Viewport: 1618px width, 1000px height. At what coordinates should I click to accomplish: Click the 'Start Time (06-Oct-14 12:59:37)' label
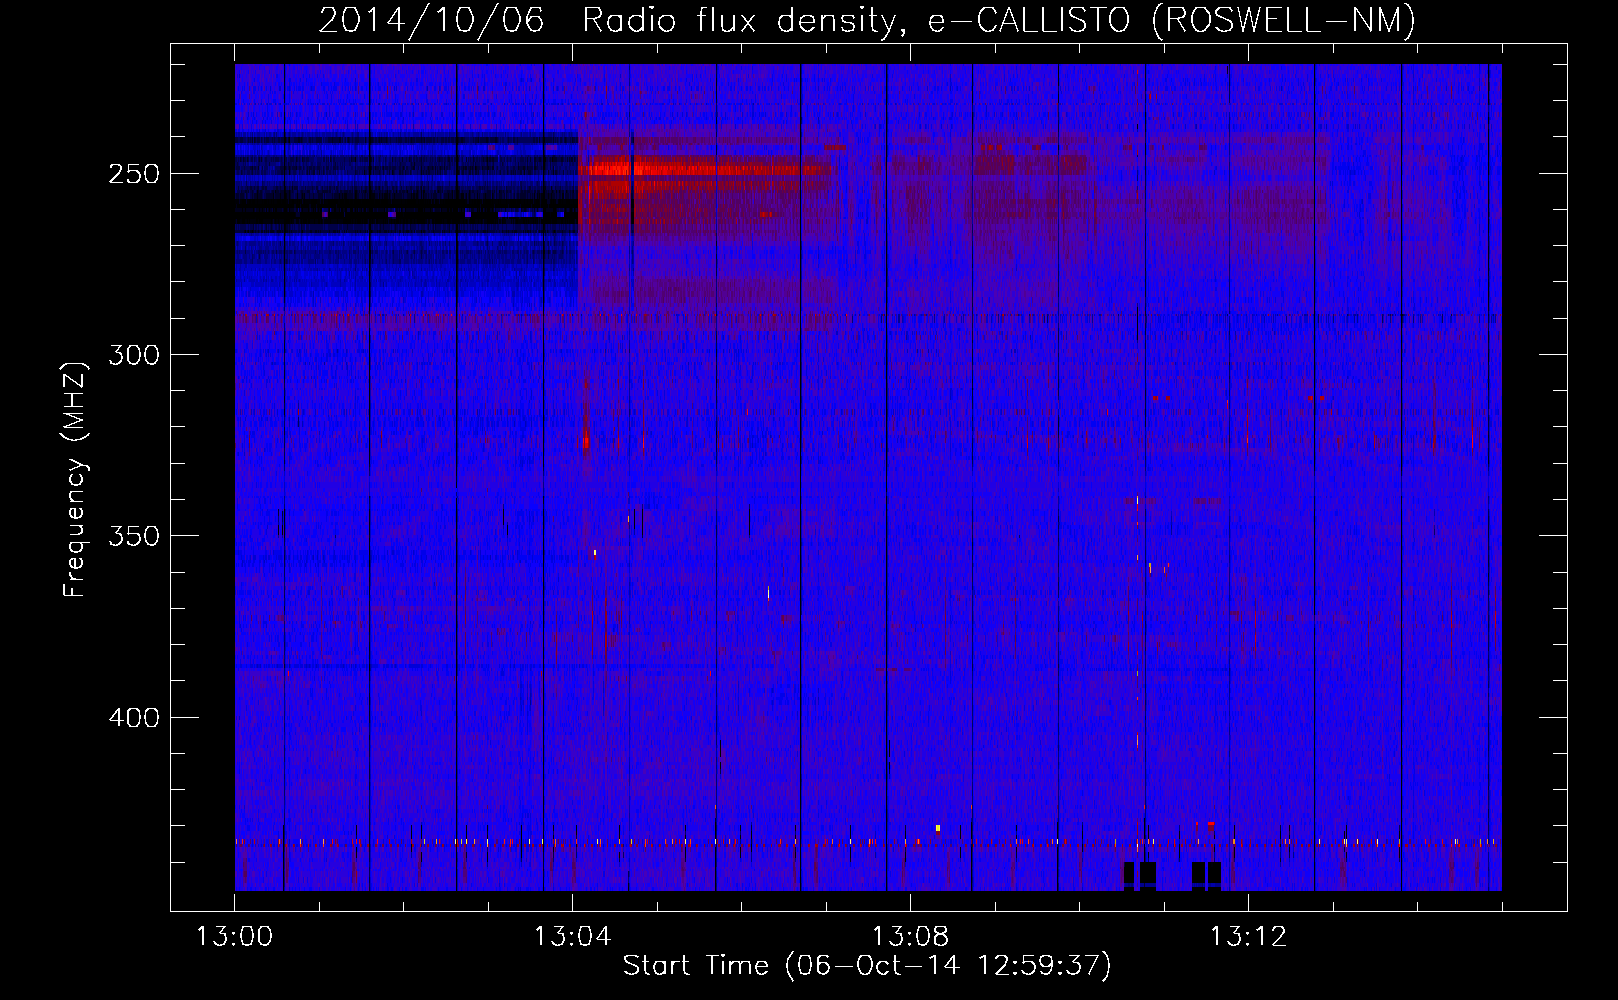pos(867,966)
